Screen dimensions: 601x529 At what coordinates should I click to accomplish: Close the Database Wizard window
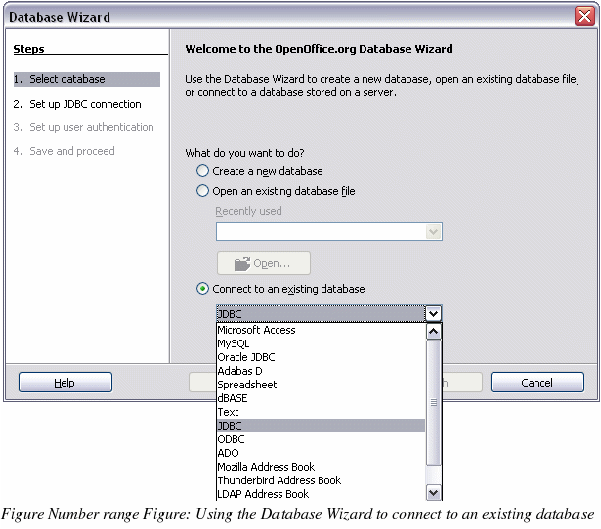click(x=585, y=17)
